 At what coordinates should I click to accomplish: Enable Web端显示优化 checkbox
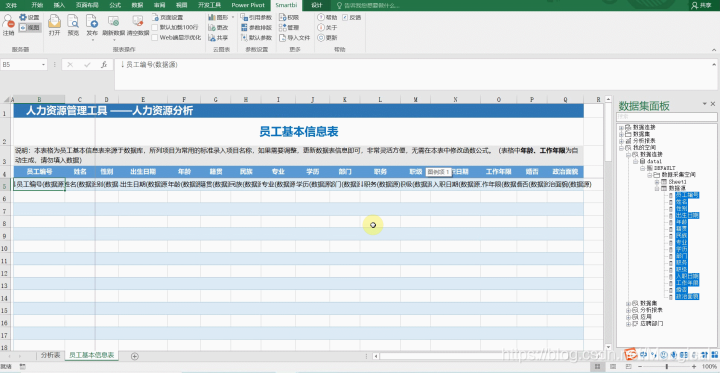pyautogui.click(x=155, y=38)
